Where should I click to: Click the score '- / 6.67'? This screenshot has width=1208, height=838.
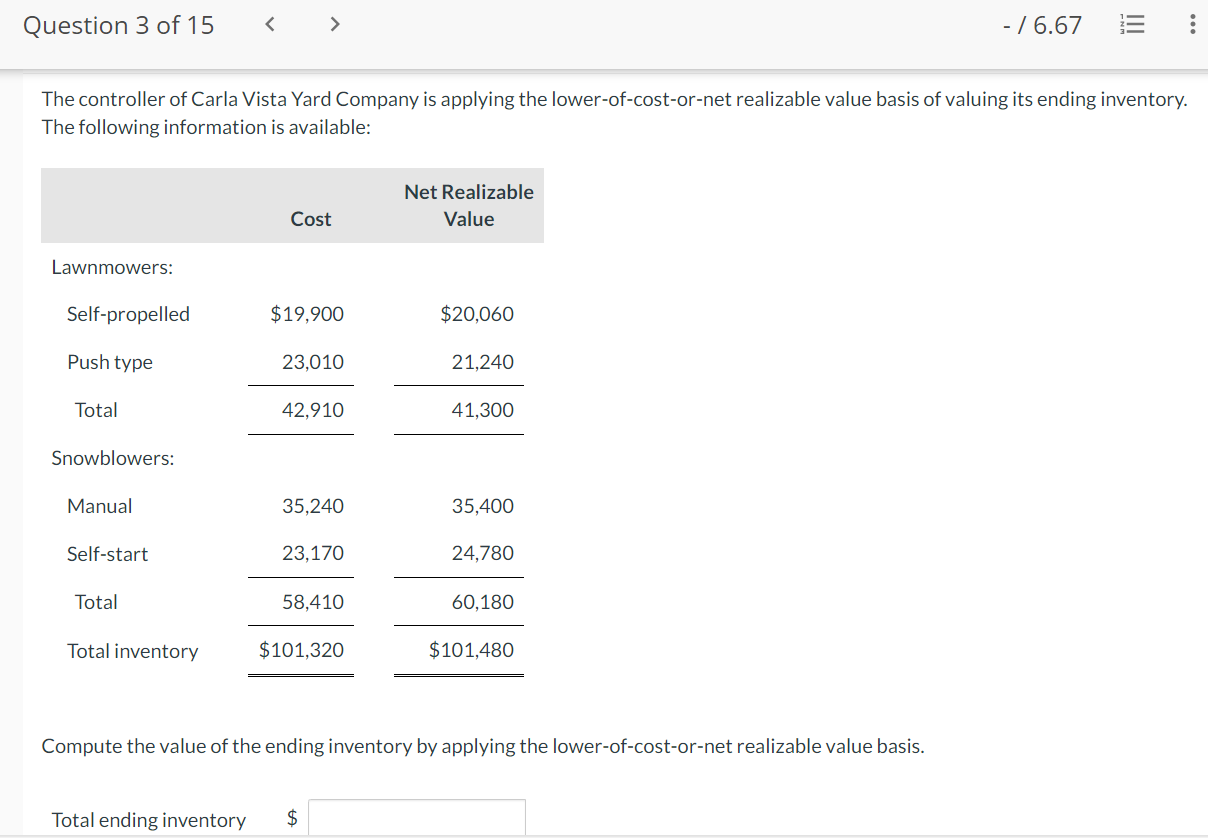pyautogui.click(x=1042, y=25)
